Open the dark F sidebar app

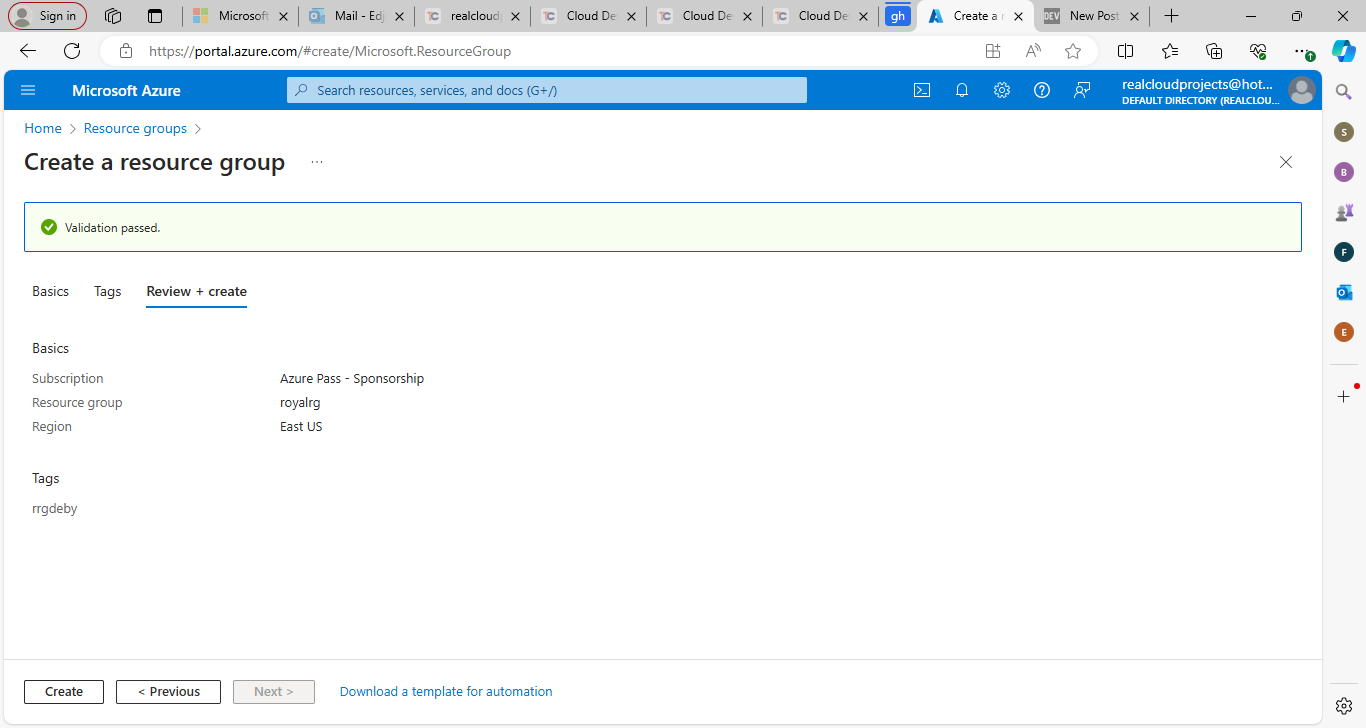coord(1344,252)
